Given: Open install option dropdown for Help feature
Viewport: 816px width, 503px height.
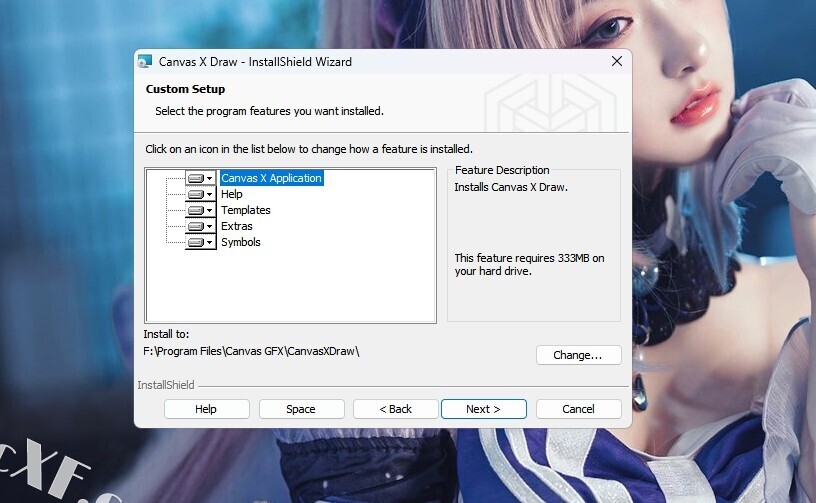Looking at the screenshot, I should [x=200, y=194].
